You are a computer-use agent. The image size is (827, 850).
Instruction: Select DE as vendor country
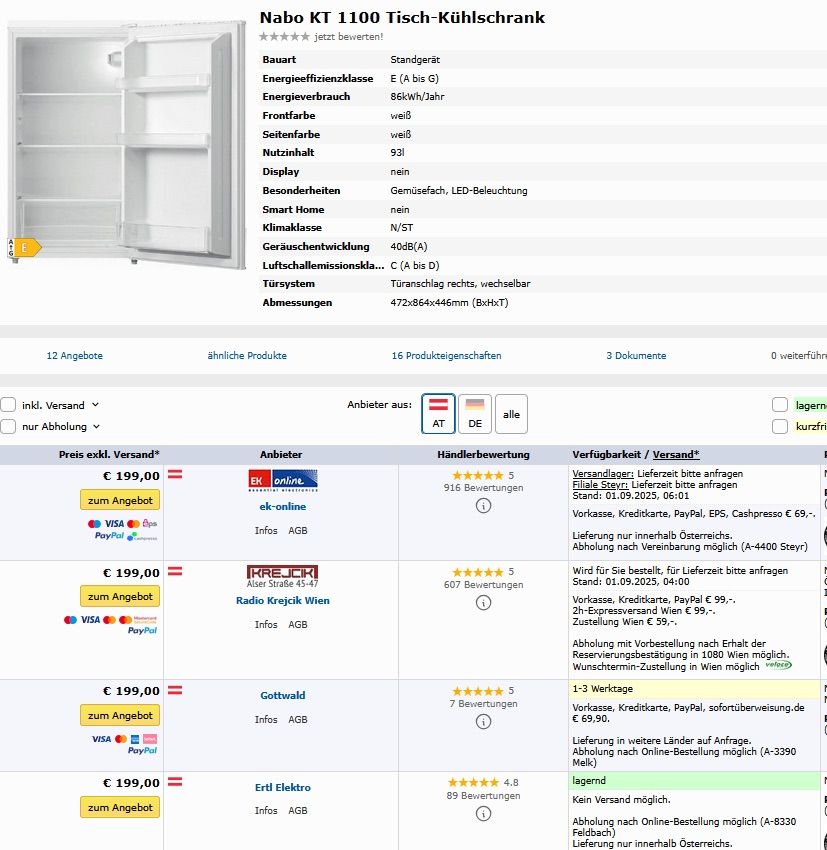[475, 414]
